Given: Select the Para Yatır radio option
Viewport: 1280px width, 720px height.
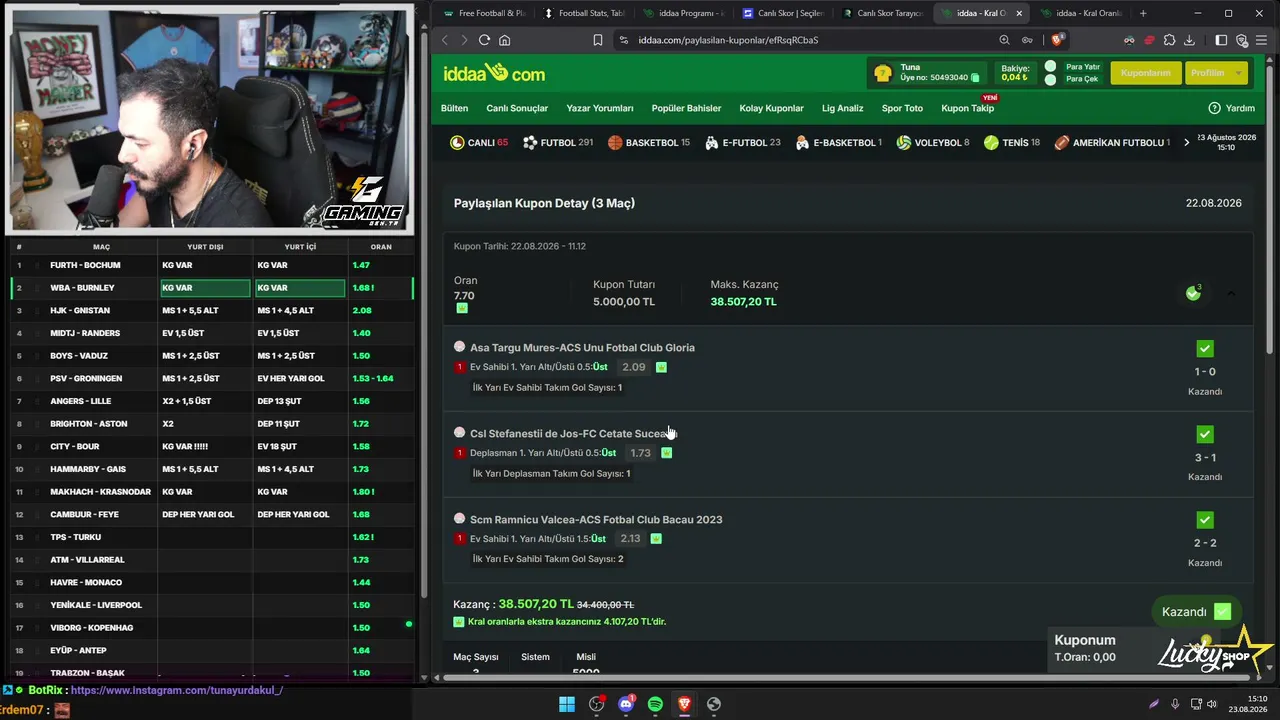Looking at the screenshot, I should 1050,67.
